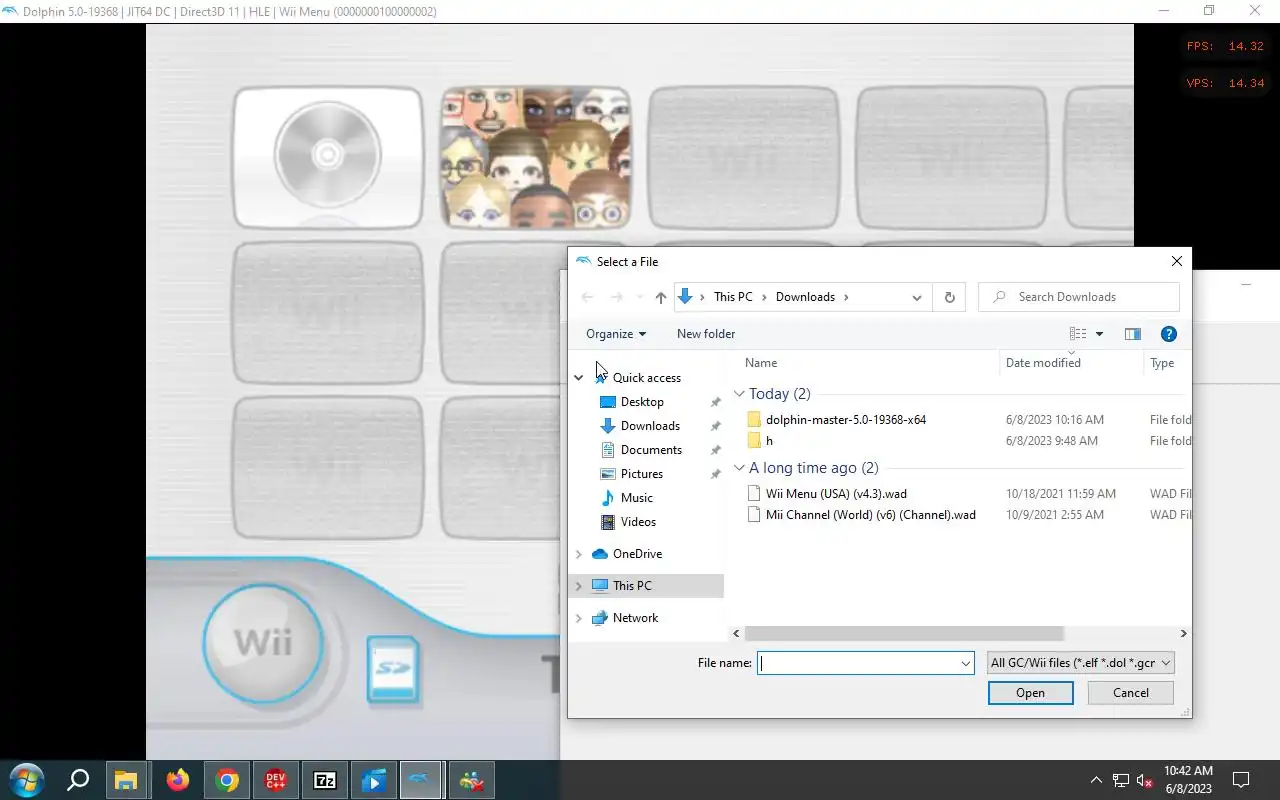Select Mii Channel (World) (v6) (Channel).wad
The width and height of the screenshot is (1280, 800).
tap(870, 515)
